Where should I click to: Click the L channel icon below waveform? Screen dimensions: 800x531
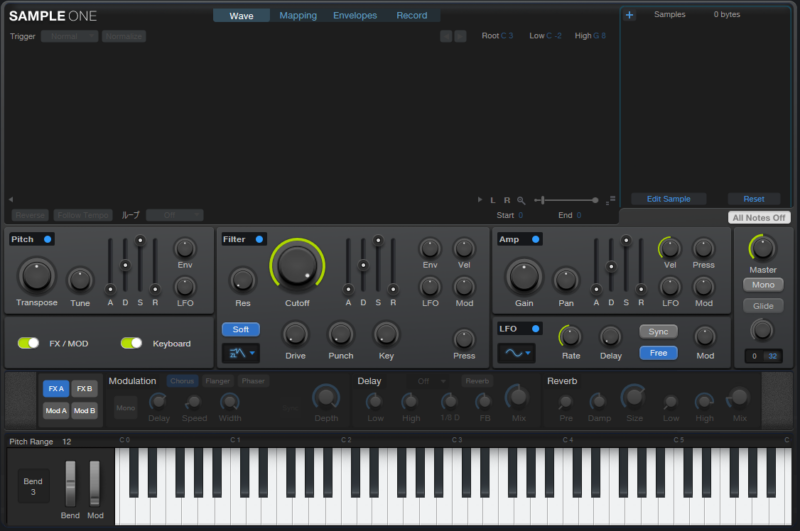click(492, 200)
